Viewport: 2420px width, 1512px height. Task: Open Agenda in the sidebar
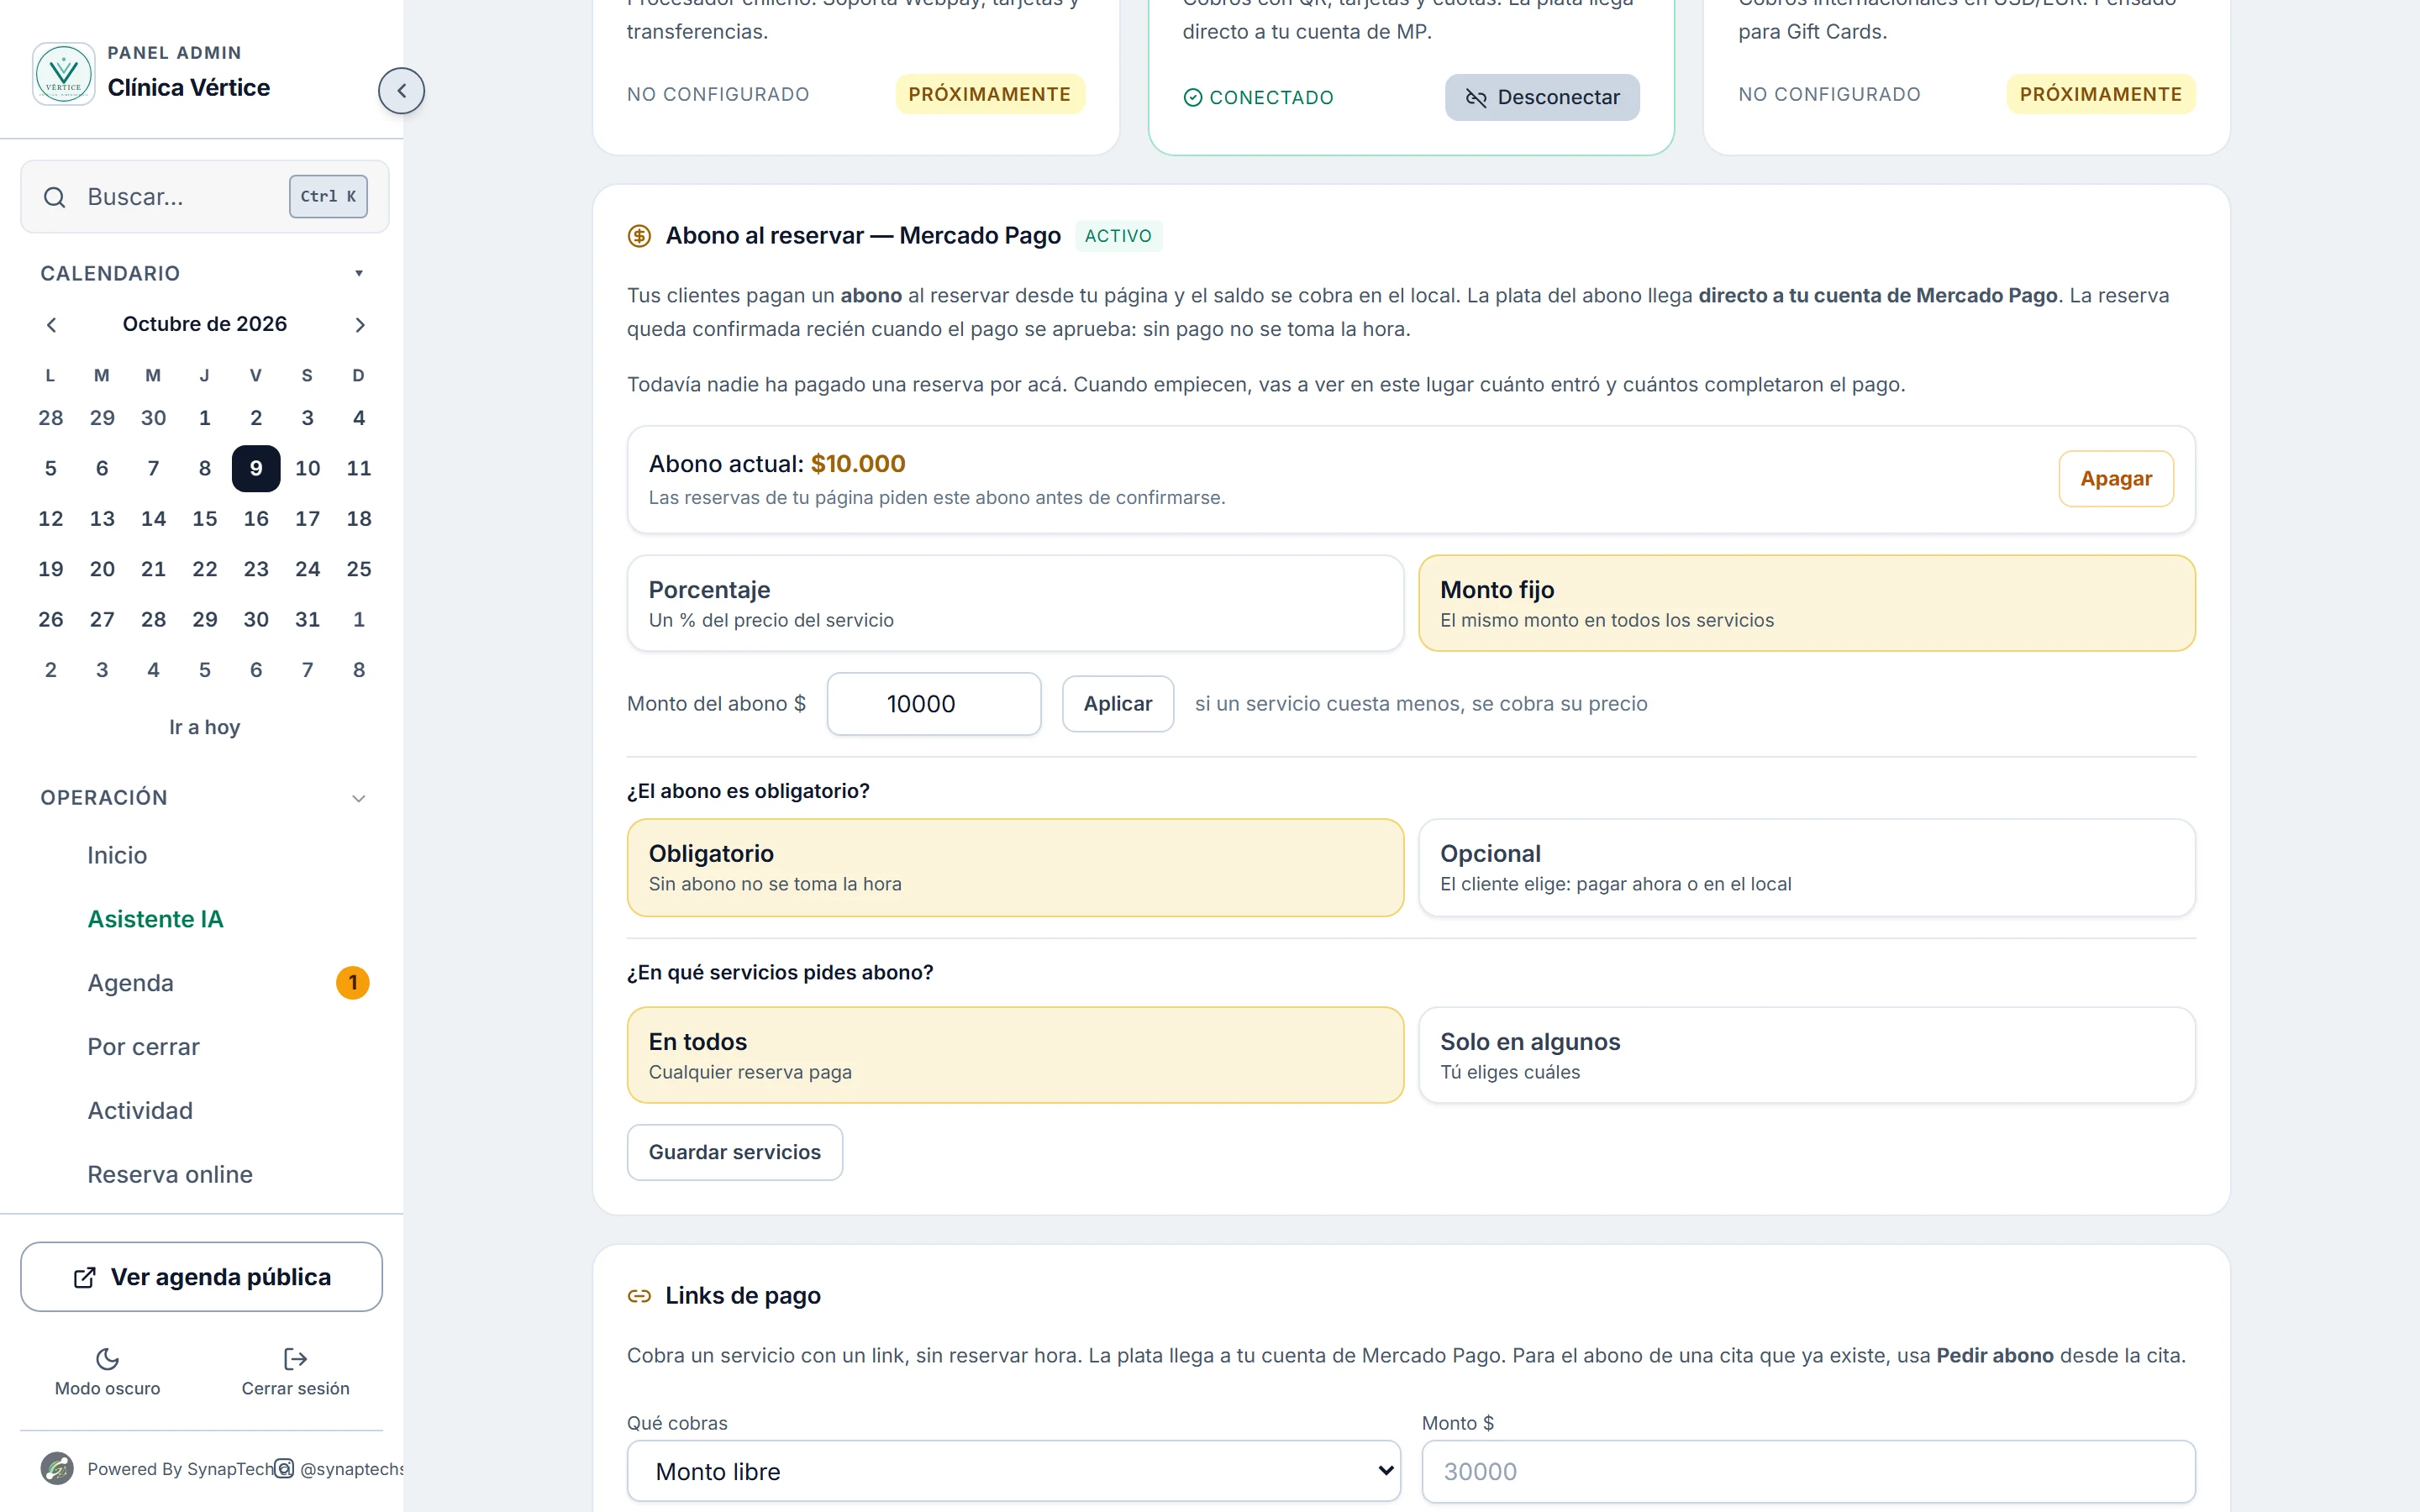[x=130, y=983]
